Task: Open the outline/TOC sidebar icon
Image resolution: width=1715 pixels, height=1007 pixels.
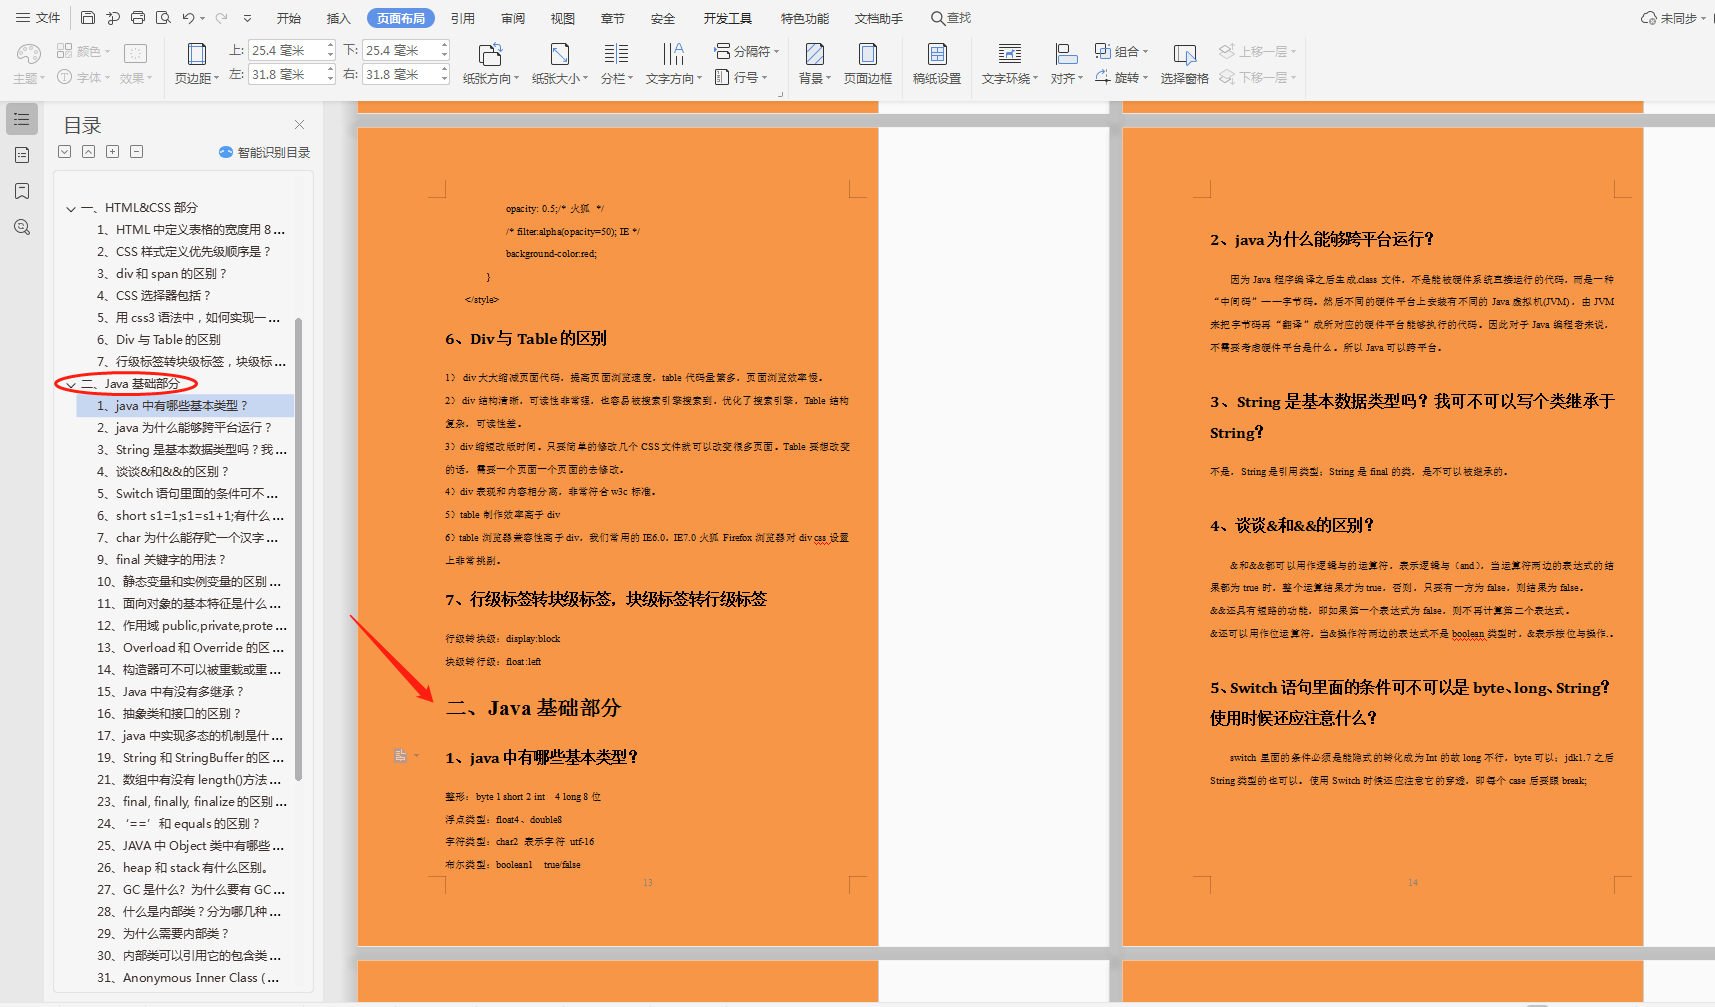Action: coord(22,119)
